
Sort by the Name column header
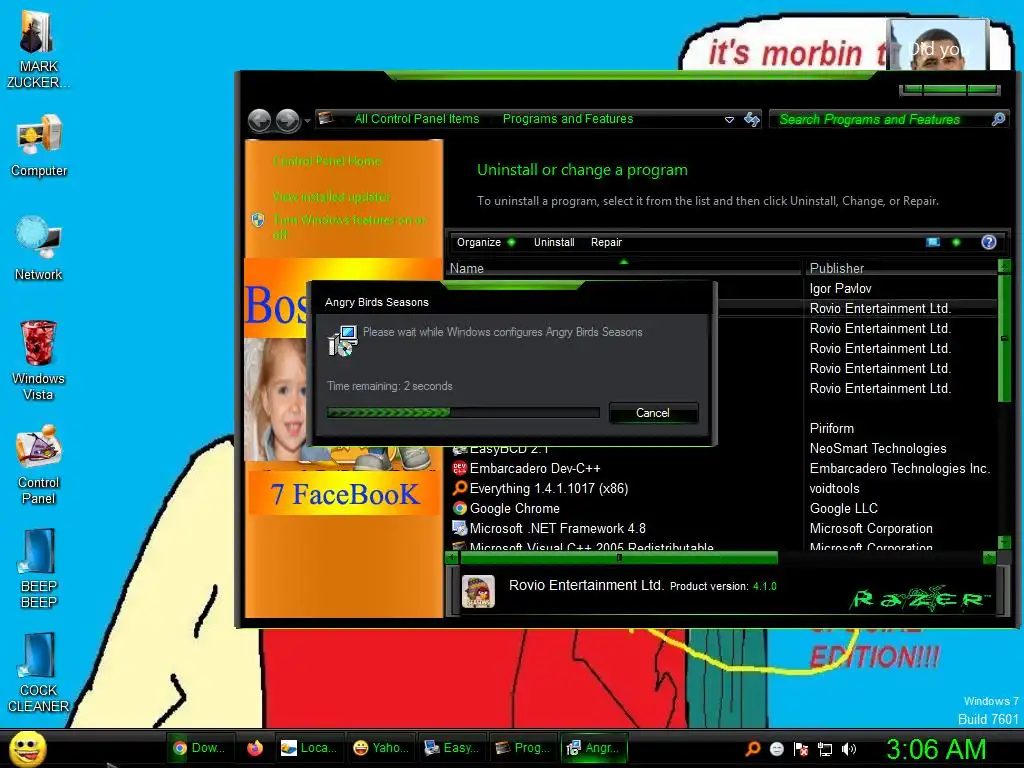(624, 268)
